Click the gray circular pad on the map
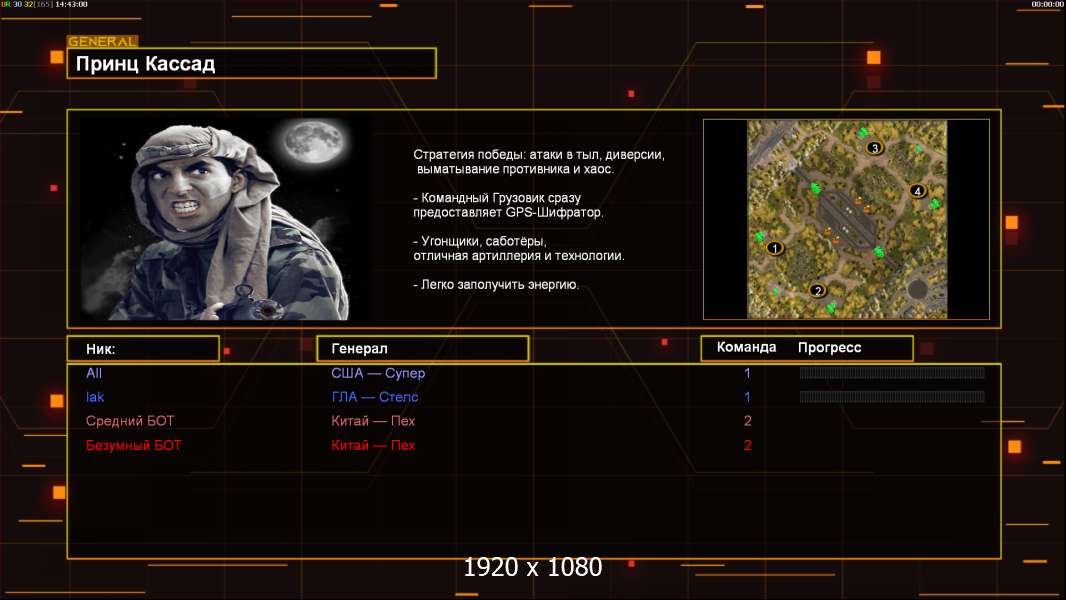 click(917, 290)
